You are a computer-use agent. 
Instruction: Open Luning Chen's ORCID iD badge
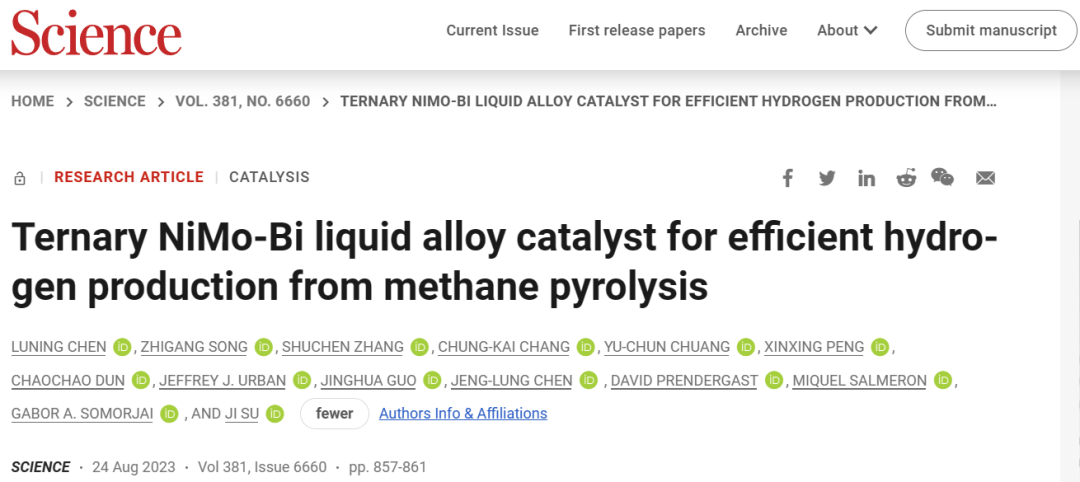pyautogui.click(x=123, y=347)
